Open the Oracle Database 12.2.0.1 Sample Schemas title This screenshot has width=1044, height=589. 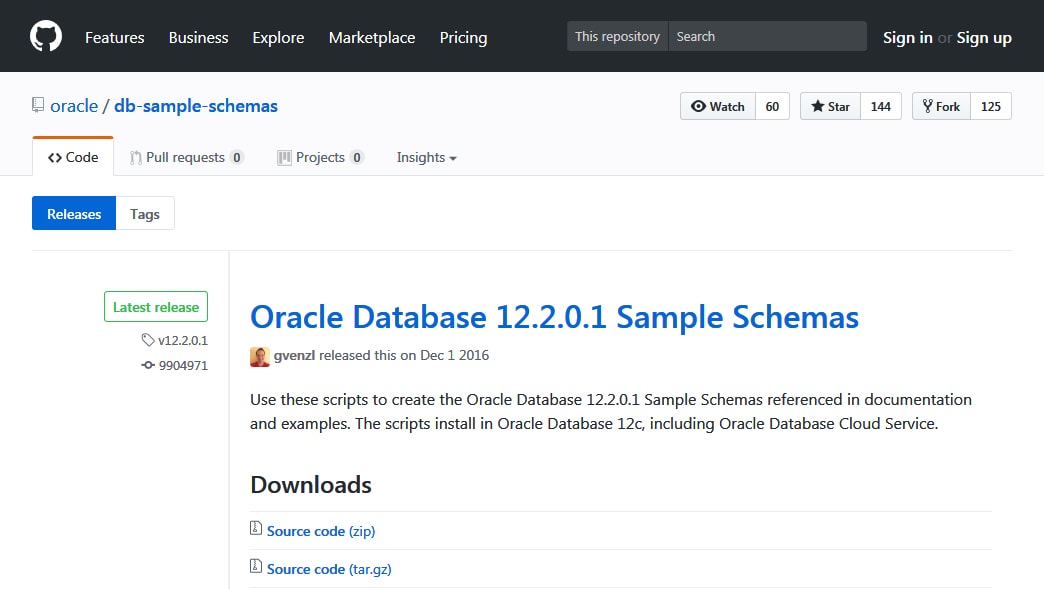click(554, 317)
